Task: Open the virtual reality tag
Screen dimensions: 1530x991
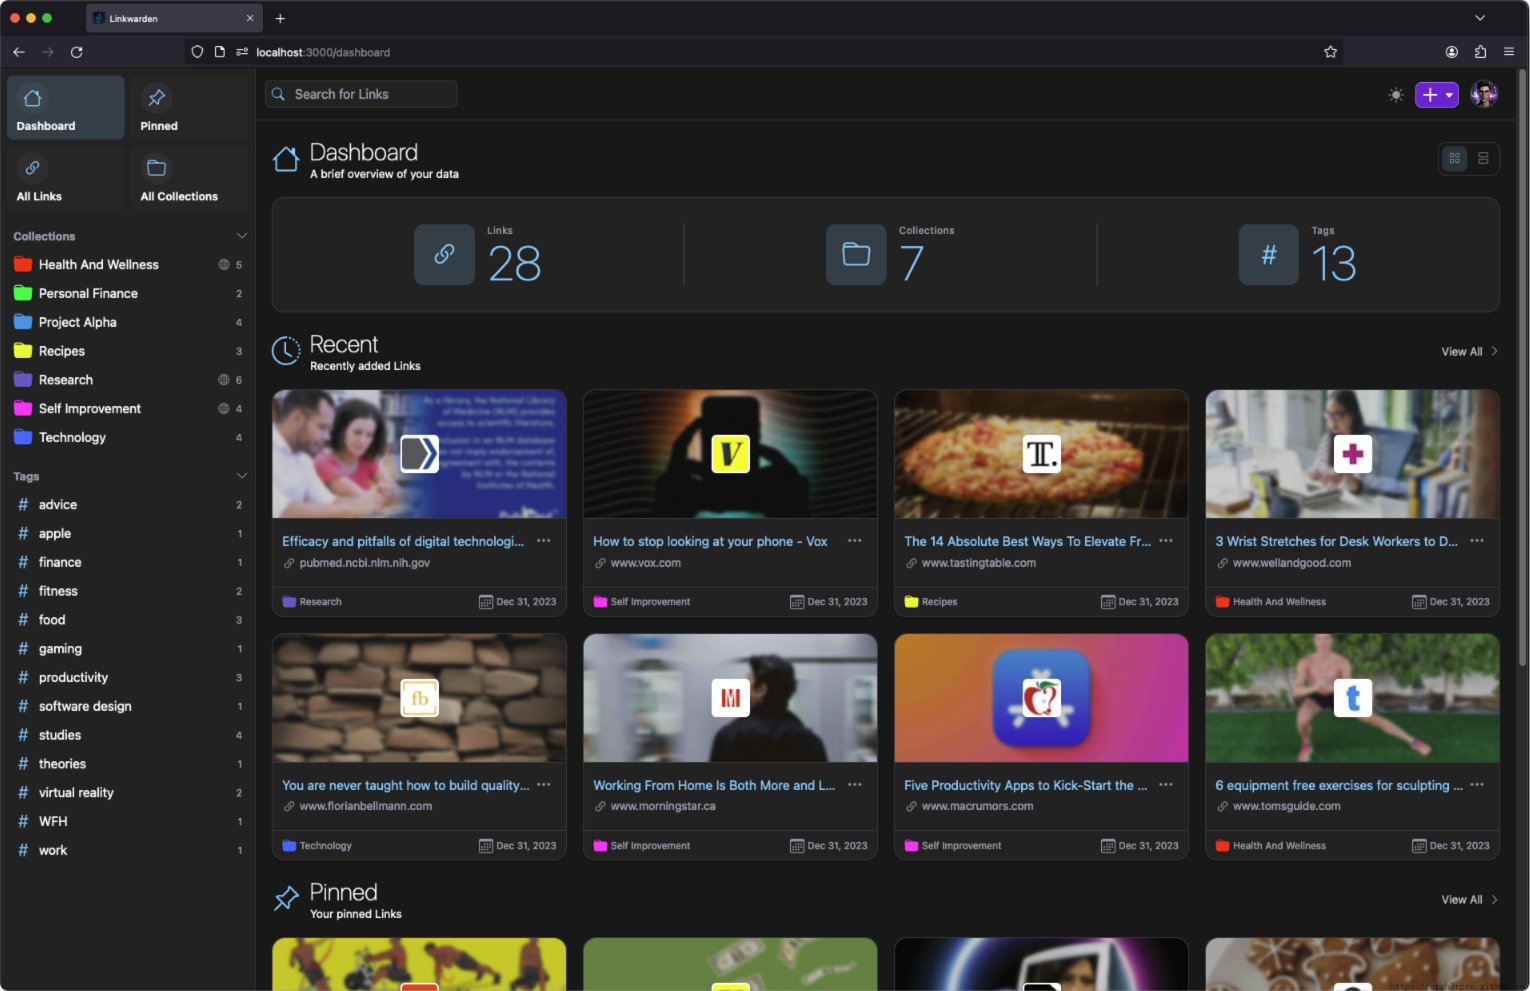Action: (x=128, y=793)
